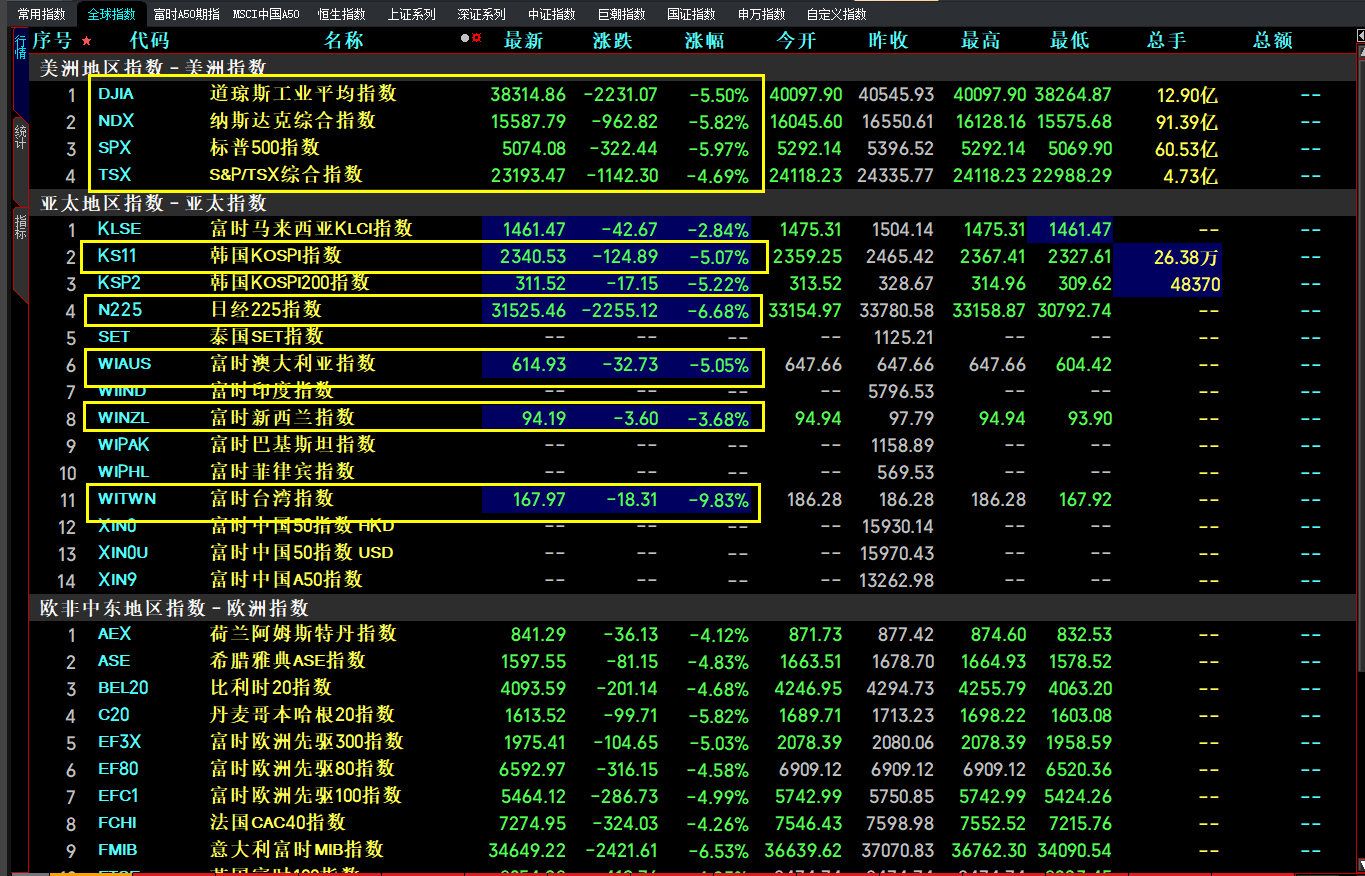Viewport: 1365px width, 876px height.
Task: Click the 今开 column header
Action: click(797, 41)
